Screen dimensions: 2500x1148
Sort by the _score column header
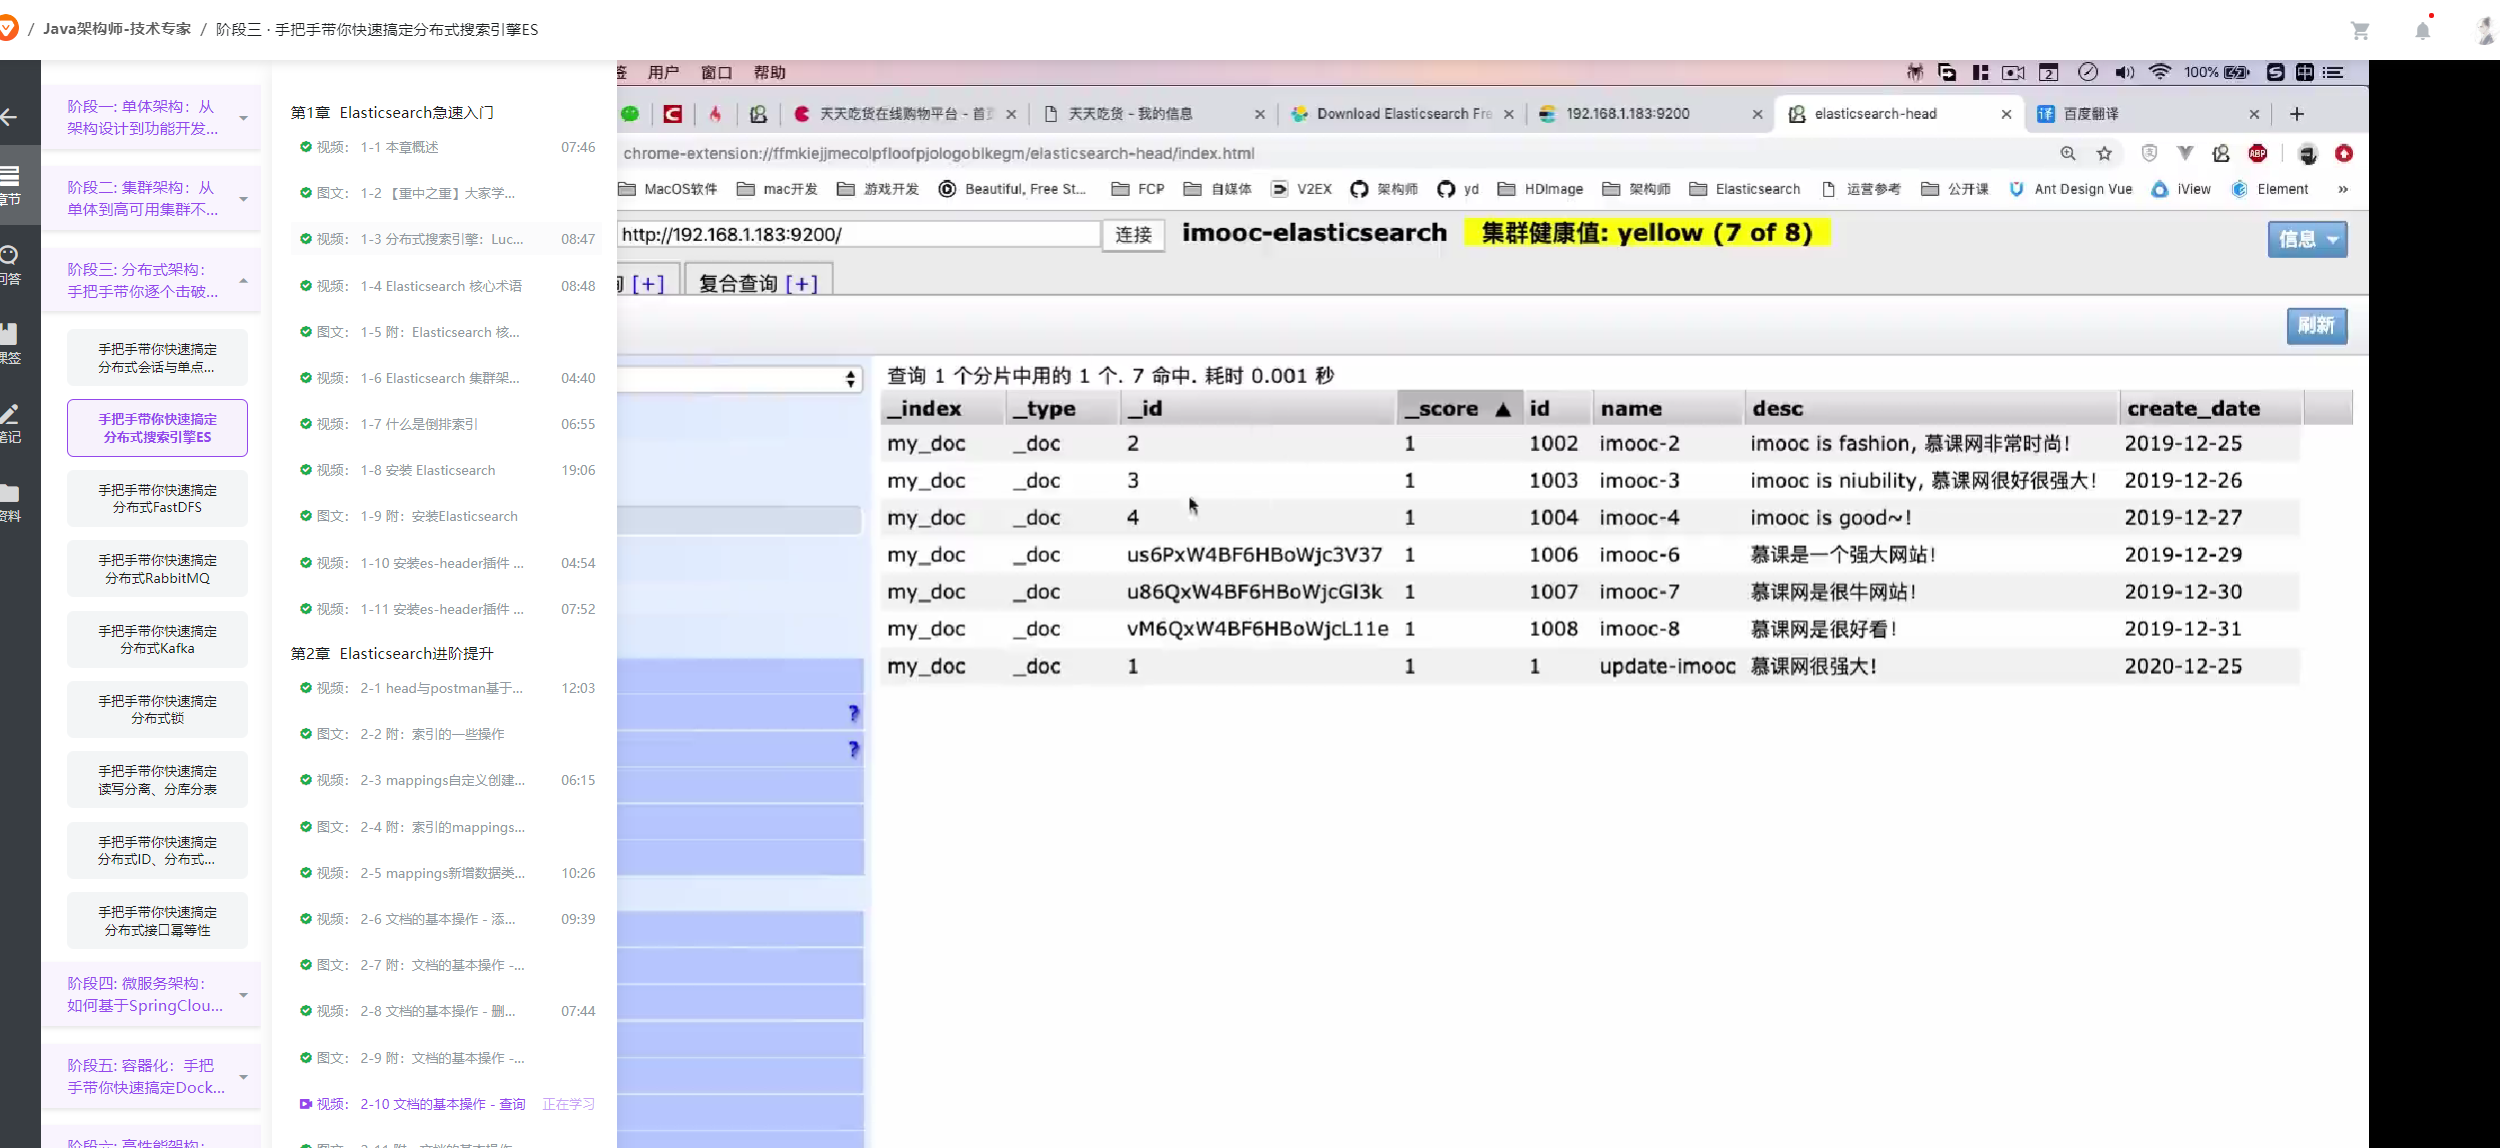click(1459, 408)
